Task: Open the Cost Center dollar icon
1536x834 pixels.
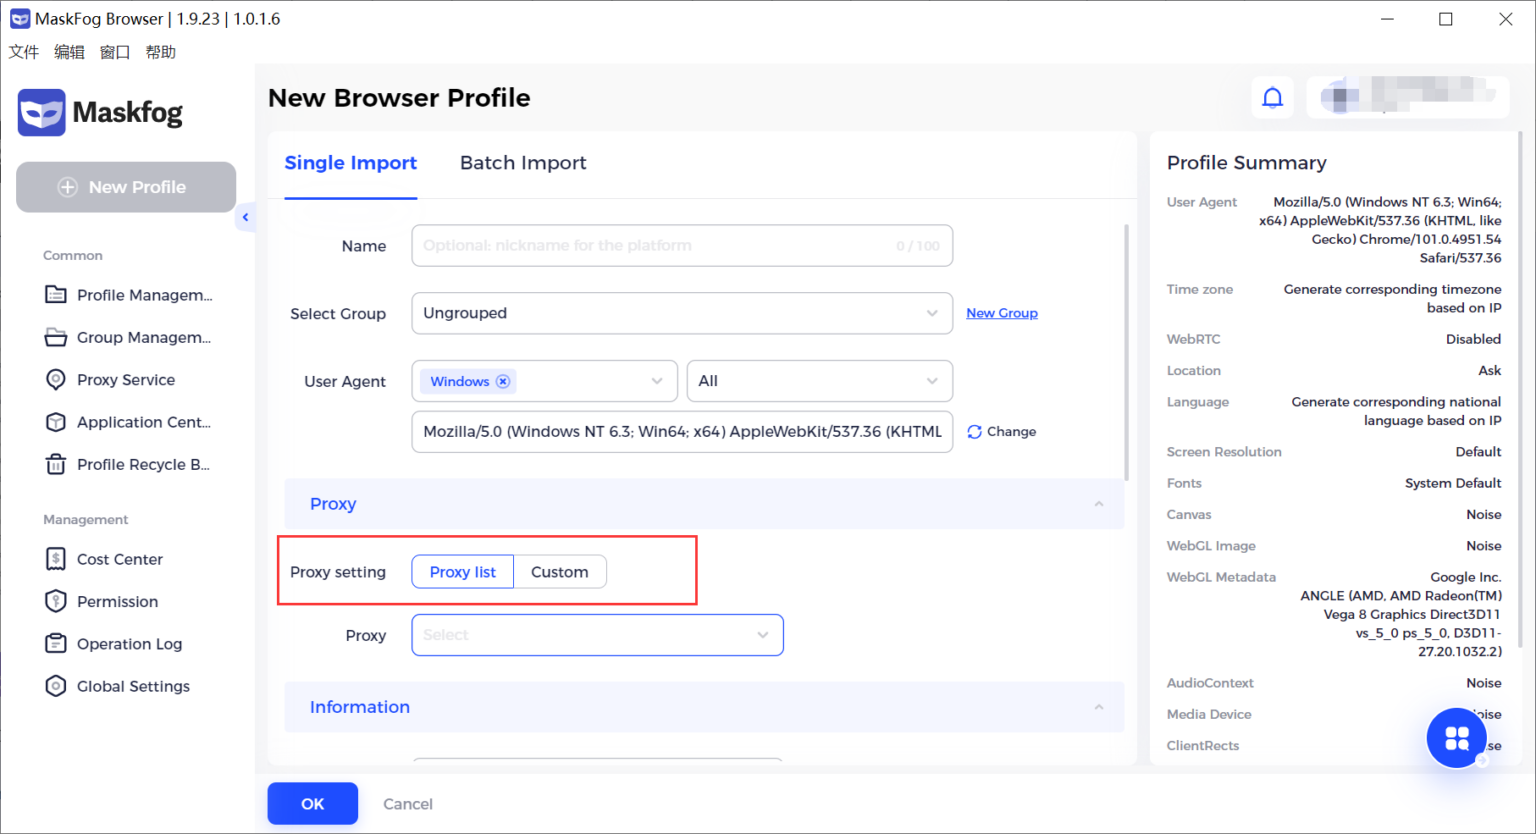Action: pyautogui.click(x=56, y=559)
